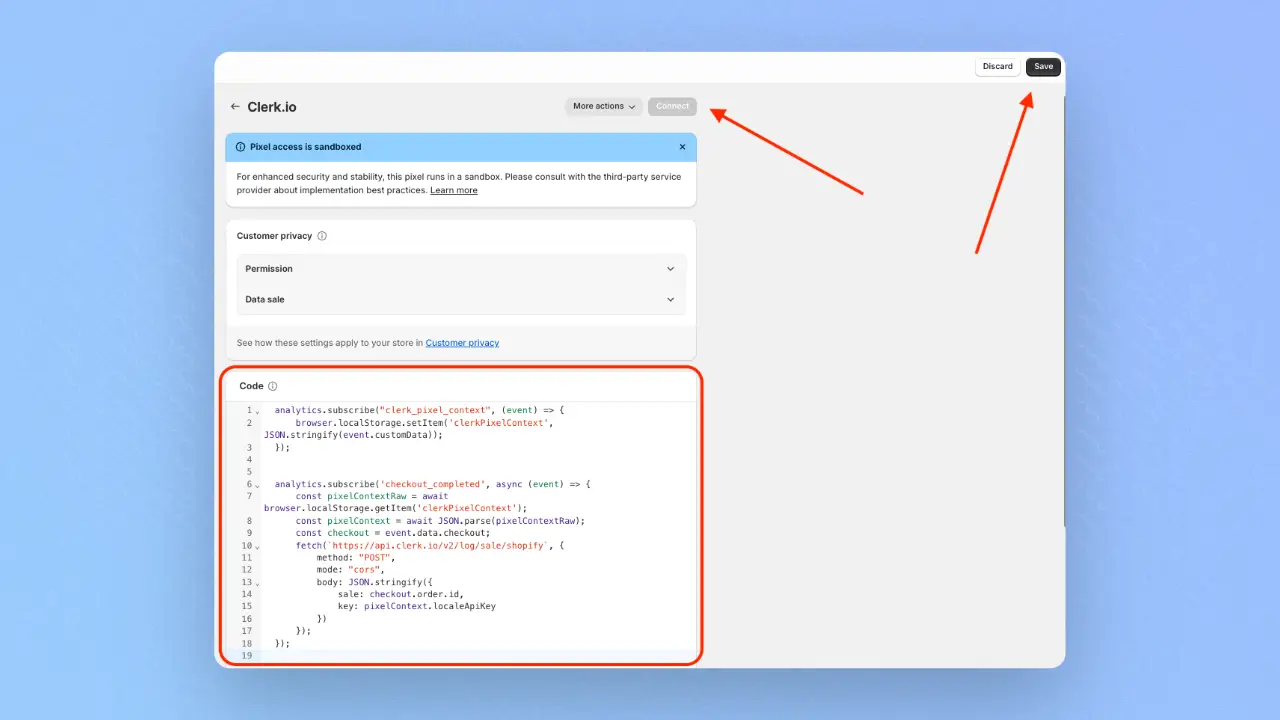Screen dimensions: 1280x720
Task: Open the Learn more link
Action: click(x=453, y=190)
